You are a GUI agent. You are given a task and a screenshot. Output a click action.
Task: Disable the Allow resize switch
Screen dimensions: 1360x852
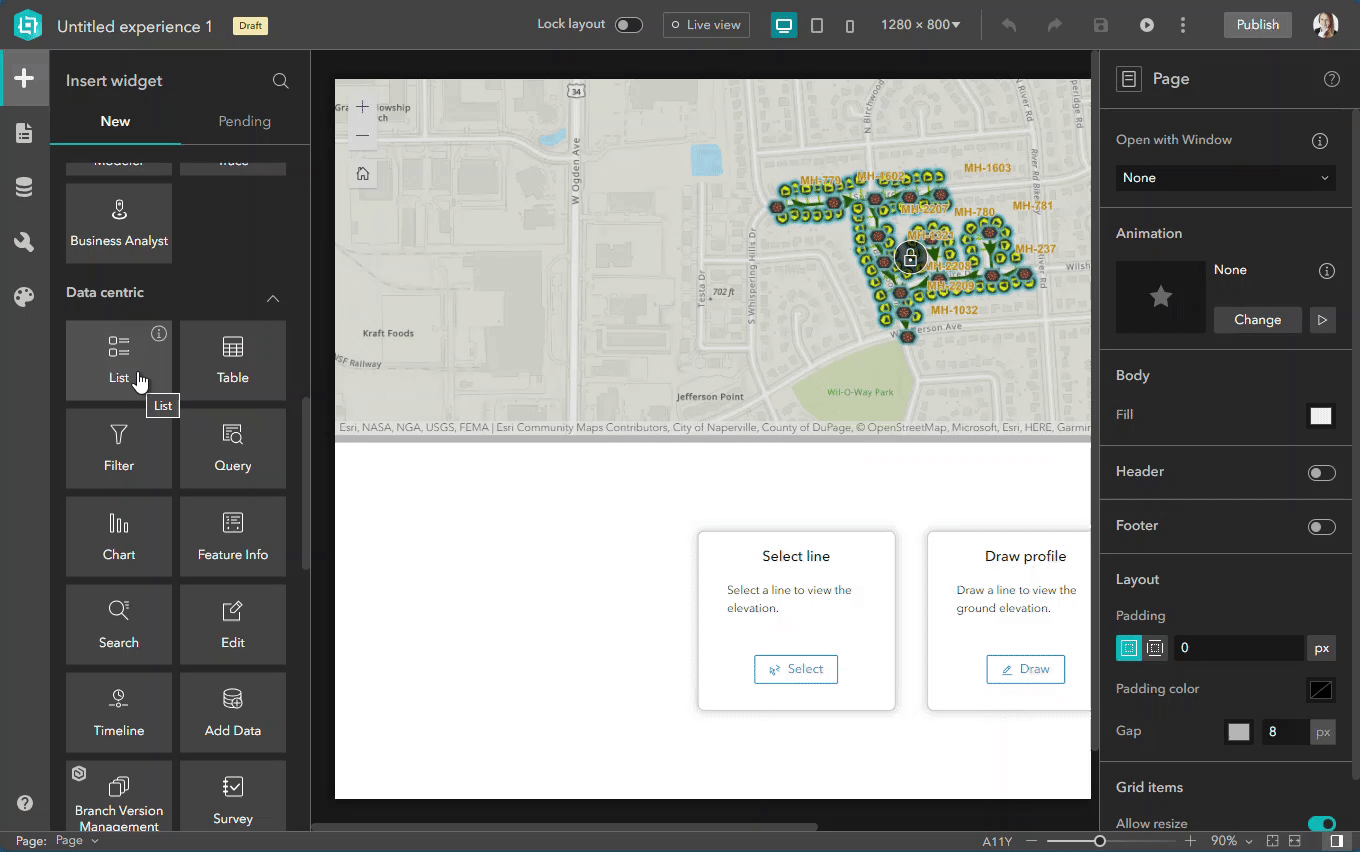[x=1322, y=824]
